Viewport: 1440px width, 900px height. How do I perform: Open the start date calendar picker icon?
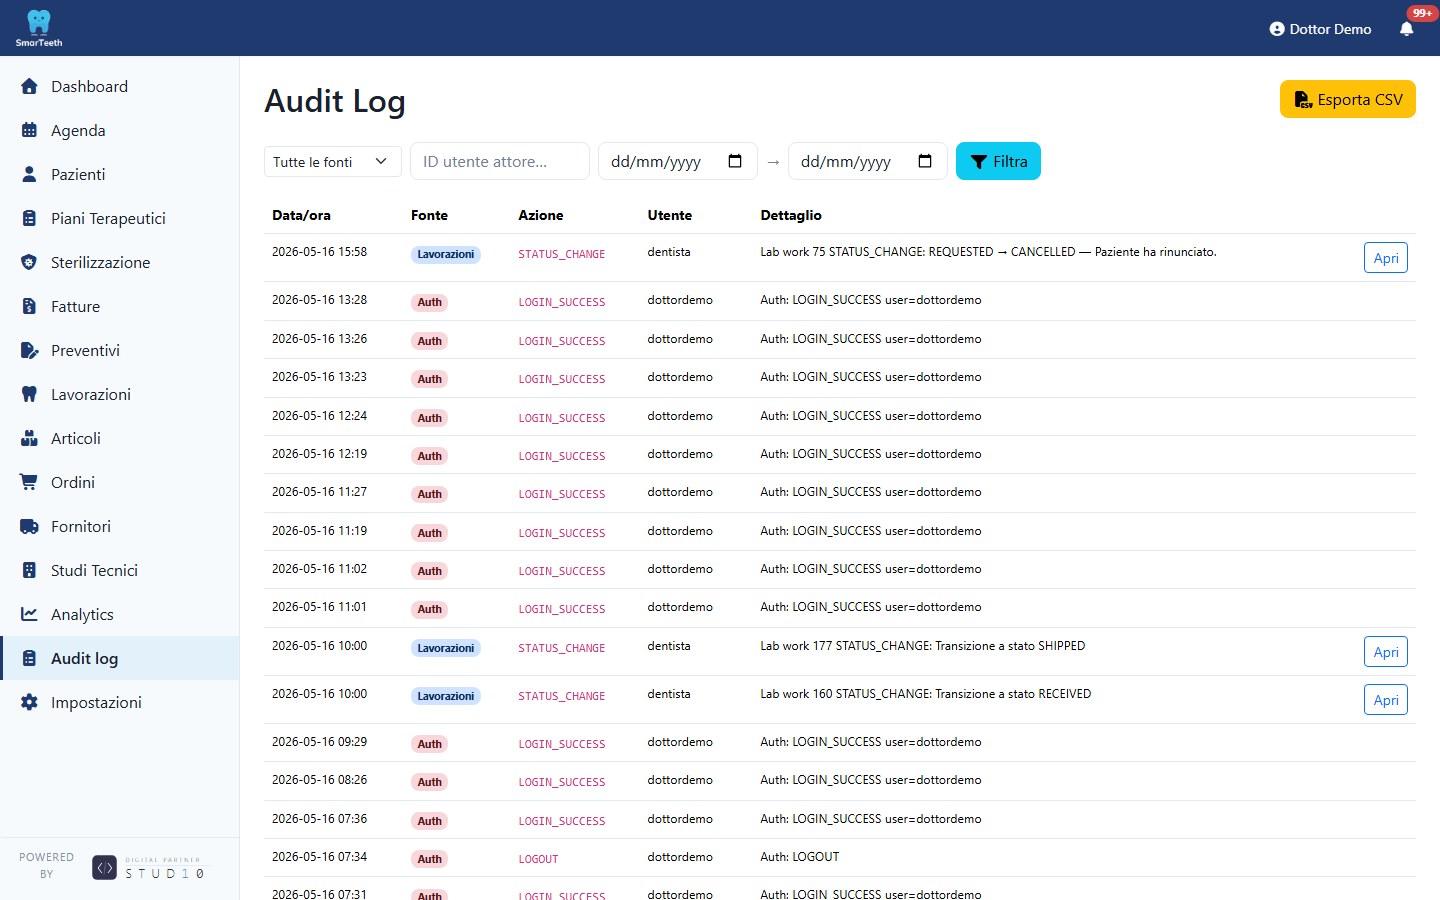(x=735, y=161)
